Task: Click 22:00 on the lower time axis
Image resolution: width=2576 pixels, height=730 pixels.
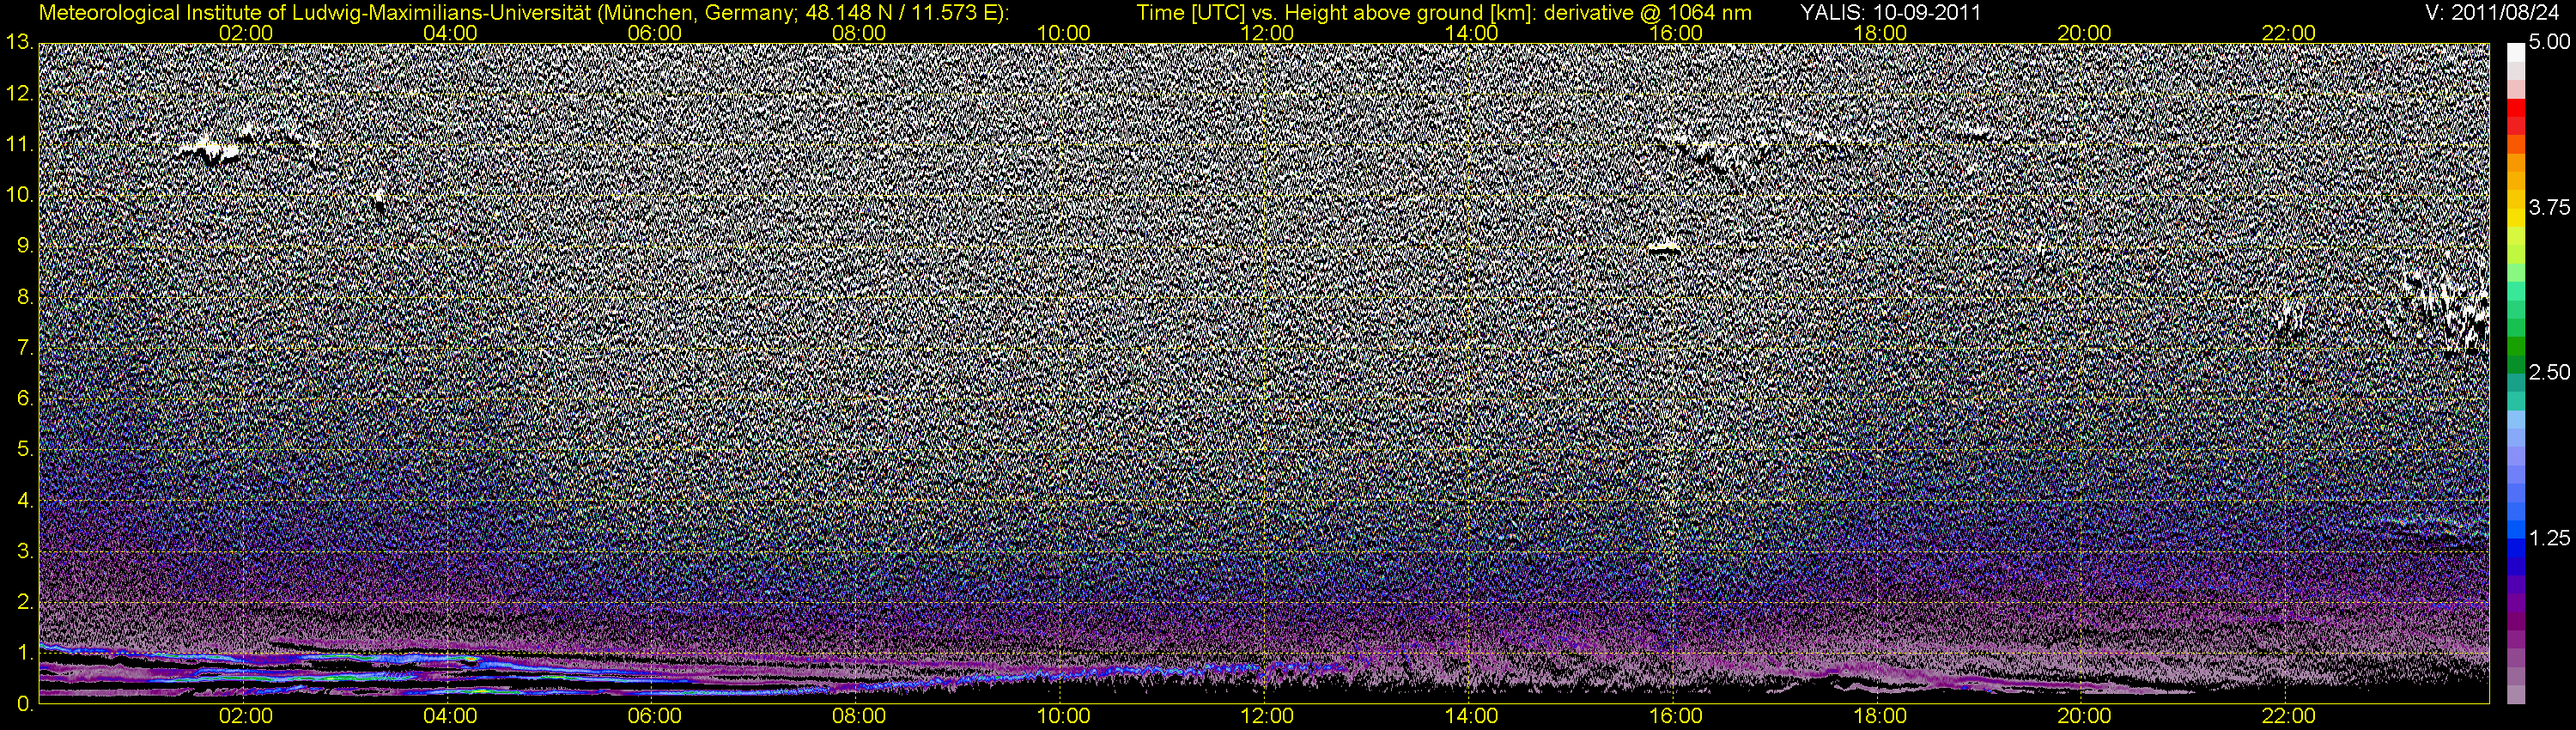Action: tap(2289, 716)
